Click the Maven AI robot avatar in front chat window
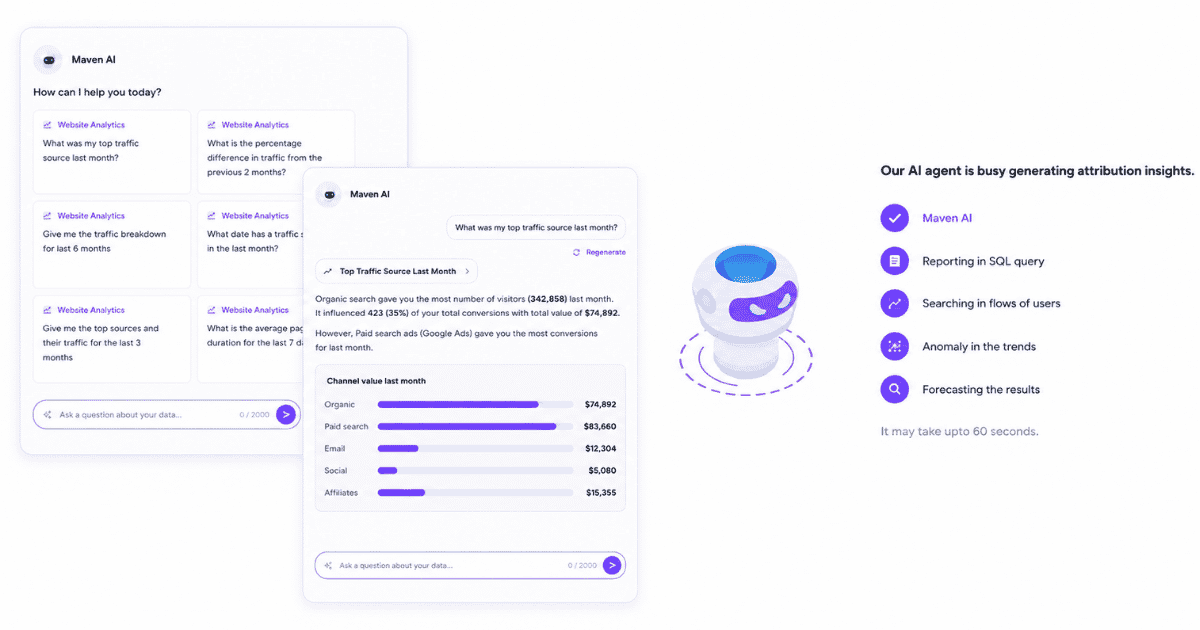This screenshot has width=1200, height=630. 329,194
